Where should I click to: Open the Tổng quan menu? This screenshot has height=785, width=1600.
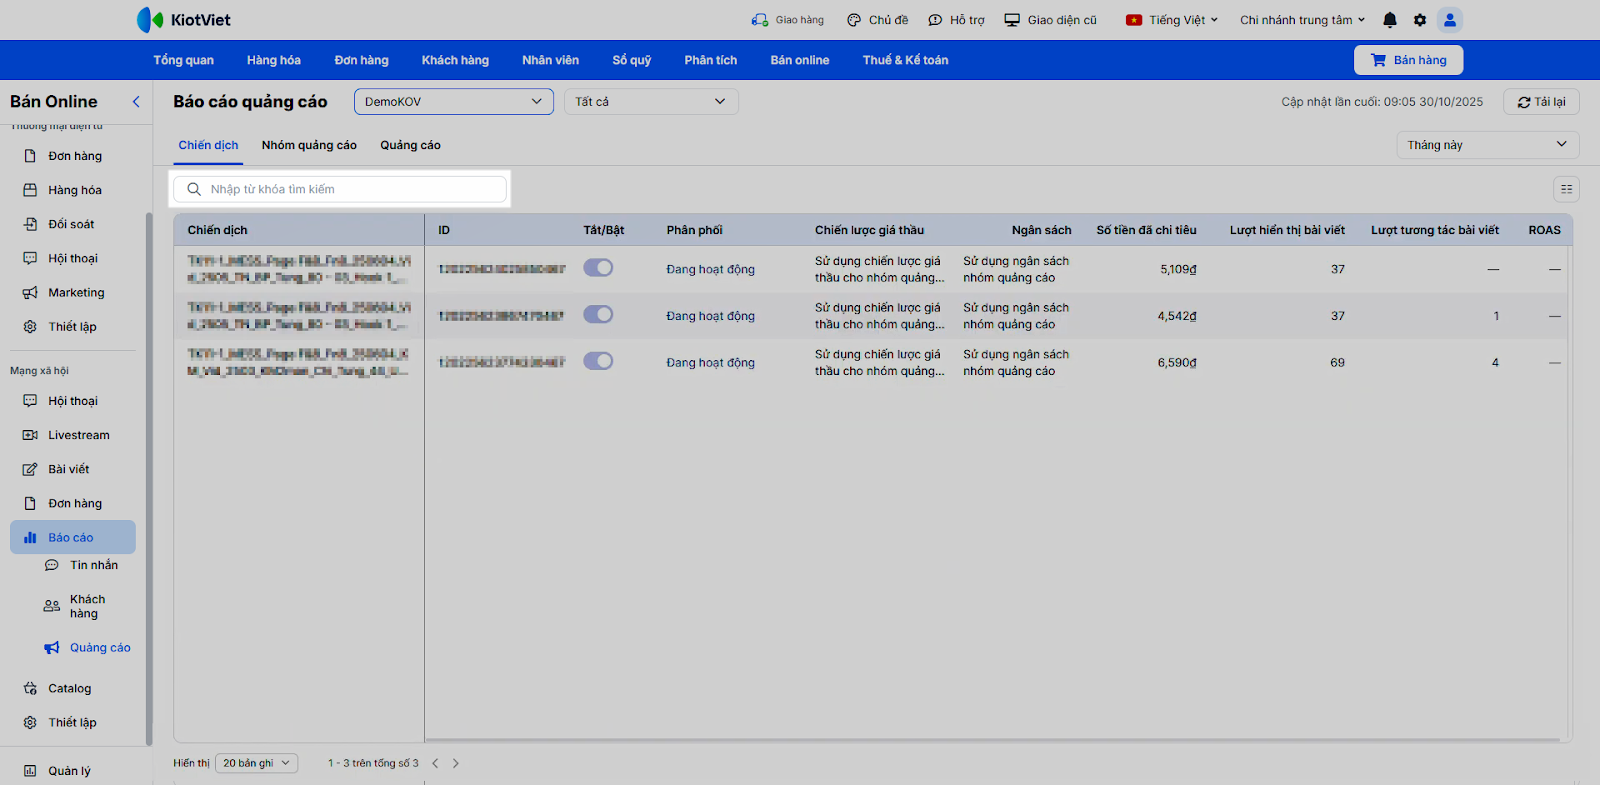pyautogui.click(x=184, y=60)
